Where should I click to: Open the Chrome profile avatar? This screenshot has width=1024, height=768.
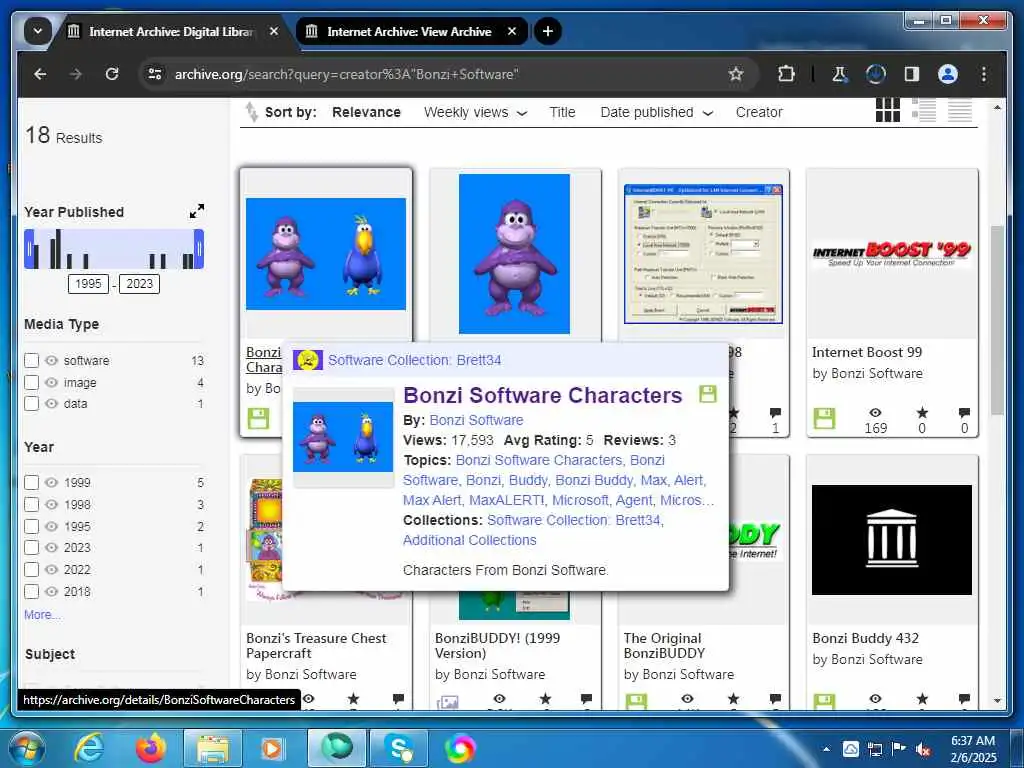(x=948, y=74)
